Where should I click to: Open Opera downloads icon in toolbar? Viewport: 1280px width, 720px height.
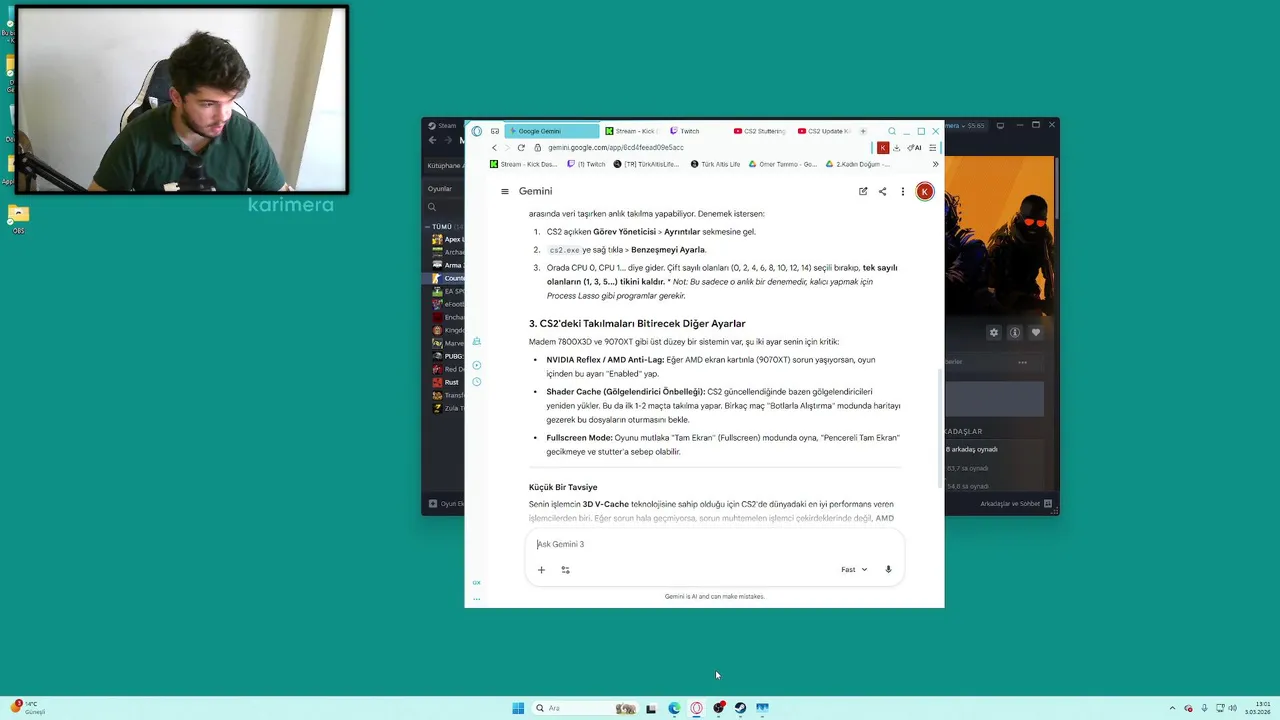point(897,148)
